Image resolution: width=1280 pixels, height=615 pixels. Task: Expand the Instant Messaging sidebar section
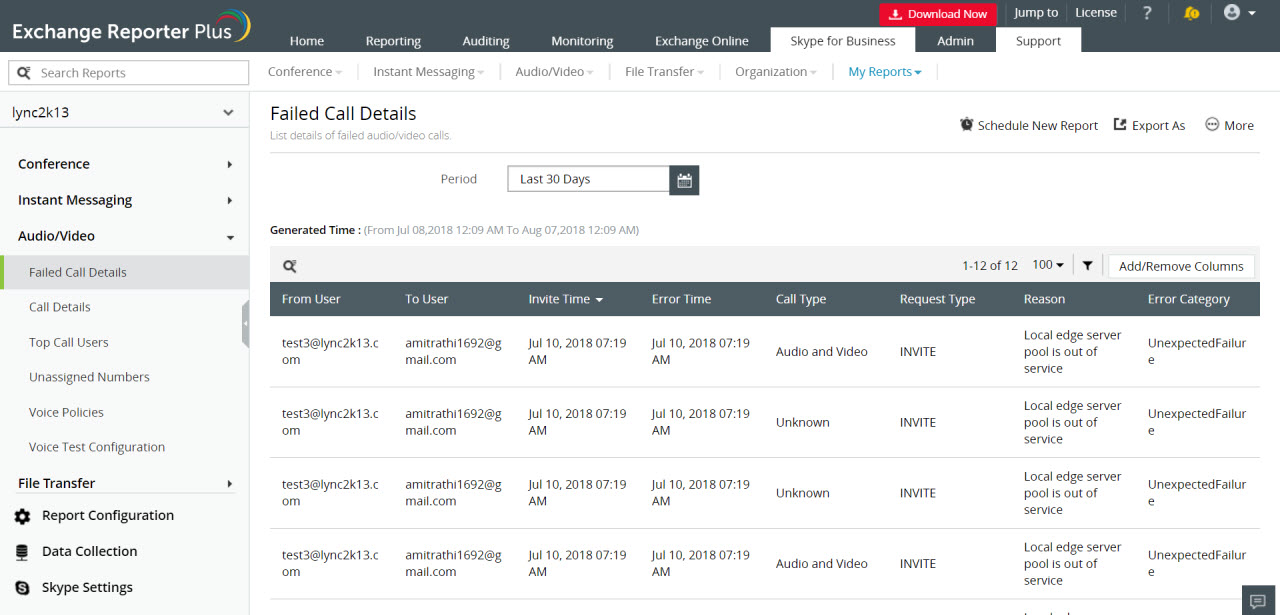pyautogui.click(x=124, y=200)
